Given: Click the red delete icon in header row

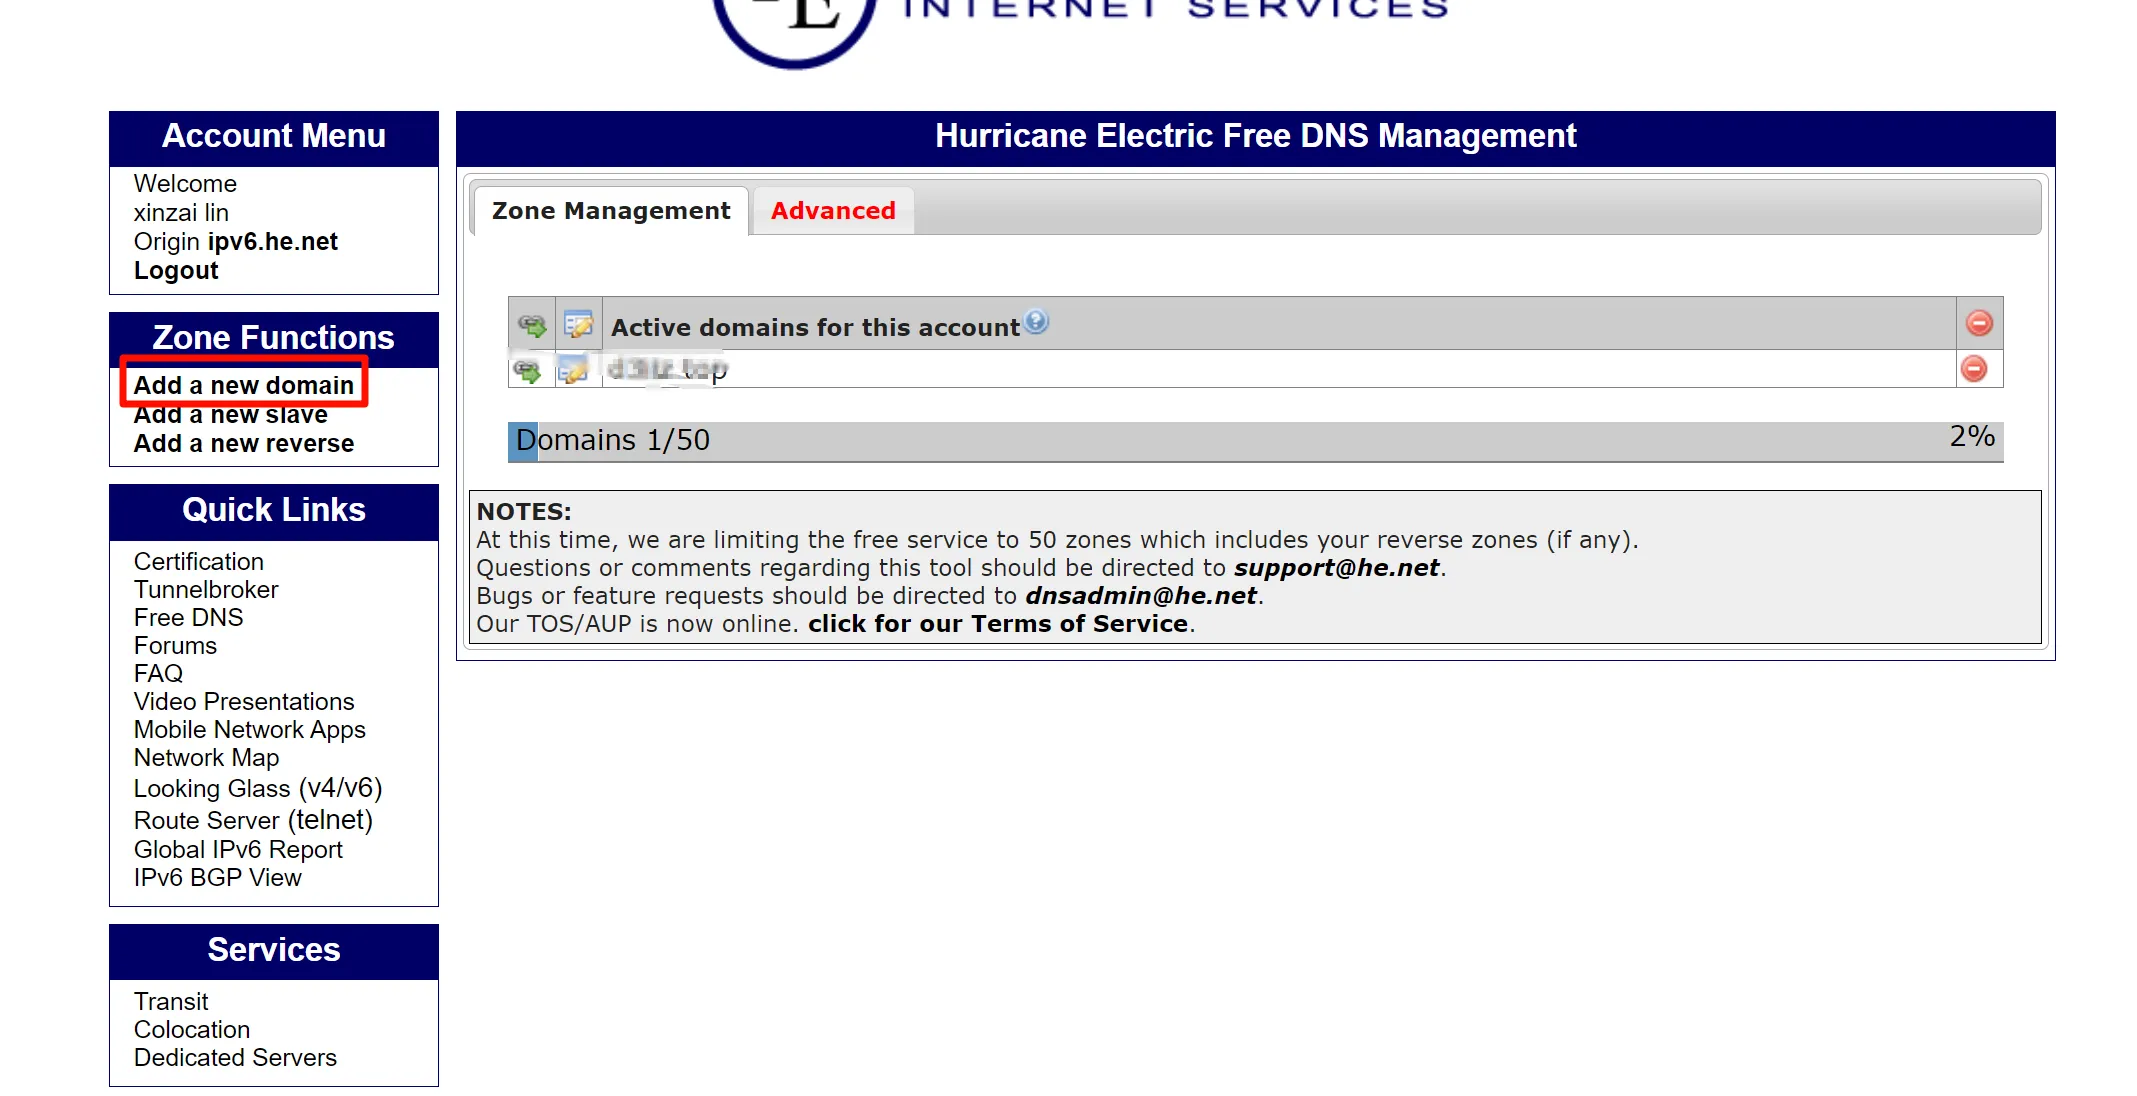Looking at the screenshot, I should pyautogui.click(x=1979, y=323).
